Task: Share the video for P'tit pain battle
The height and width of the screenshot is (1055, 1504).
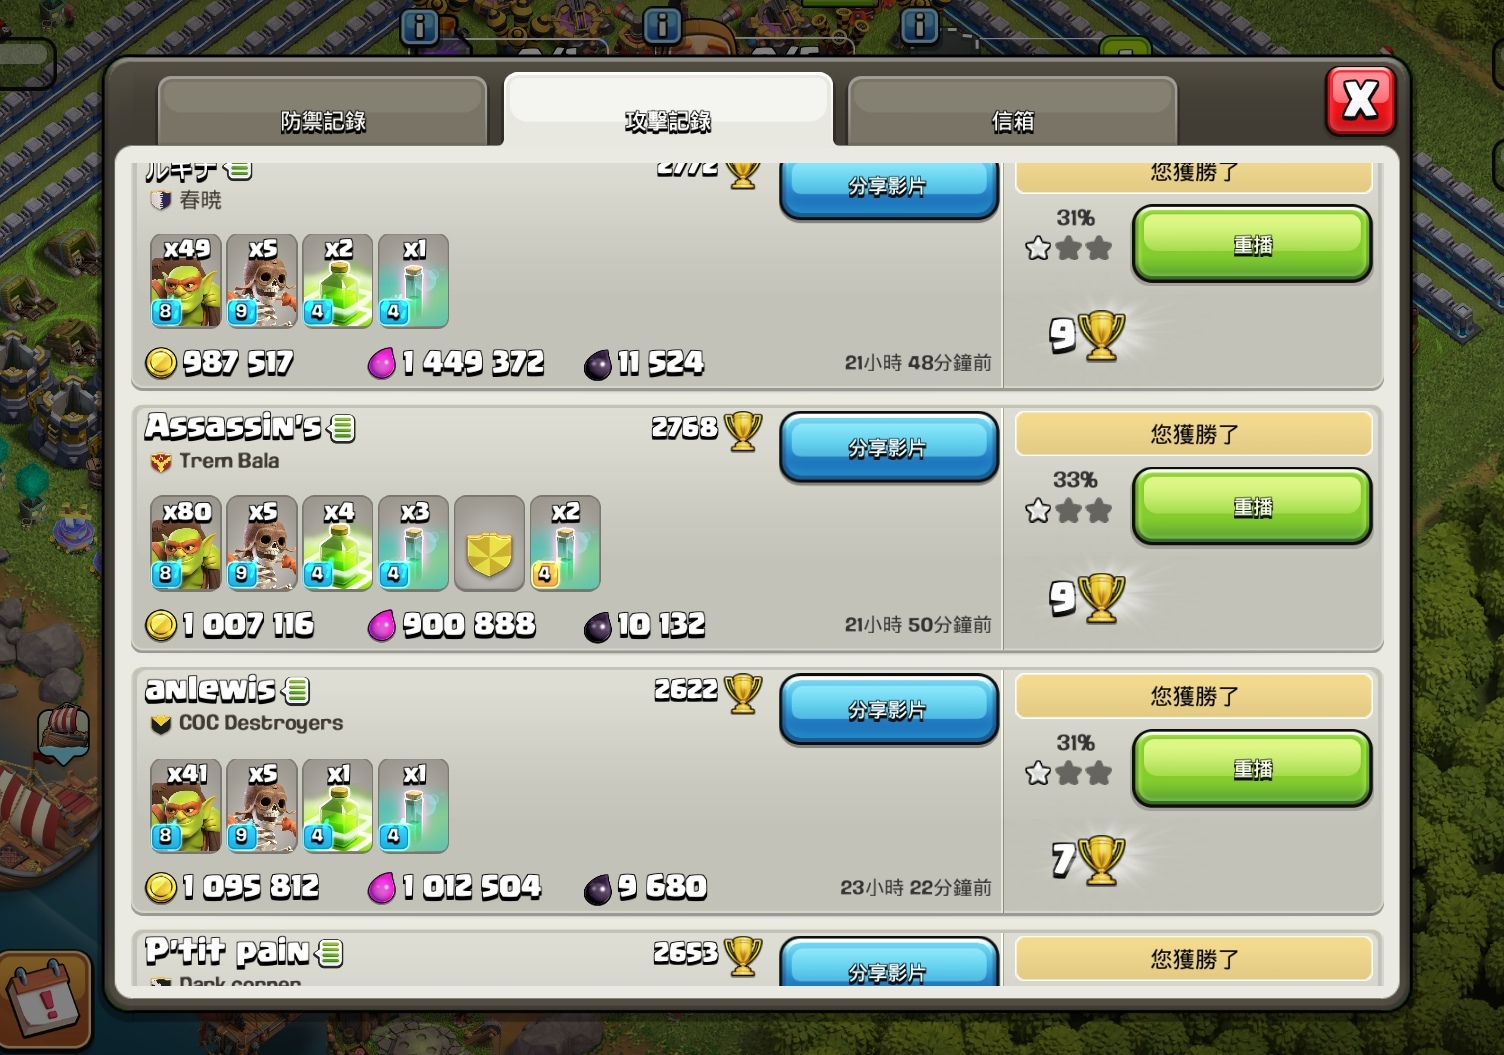Action: tap(888, 963)
